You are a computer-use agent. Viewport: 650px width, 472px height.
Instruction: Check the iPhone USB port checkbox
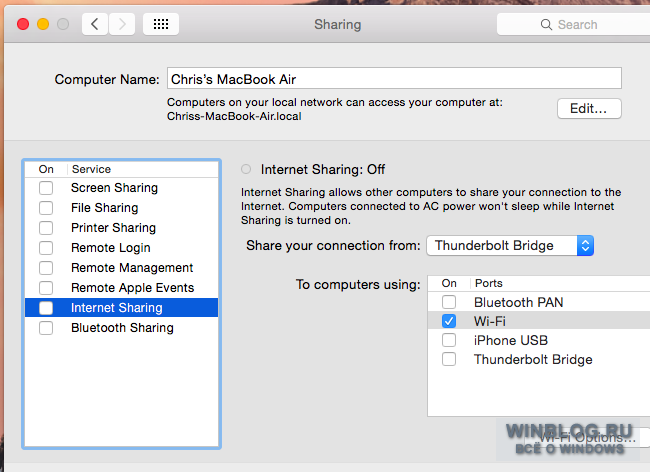(449, 340)
